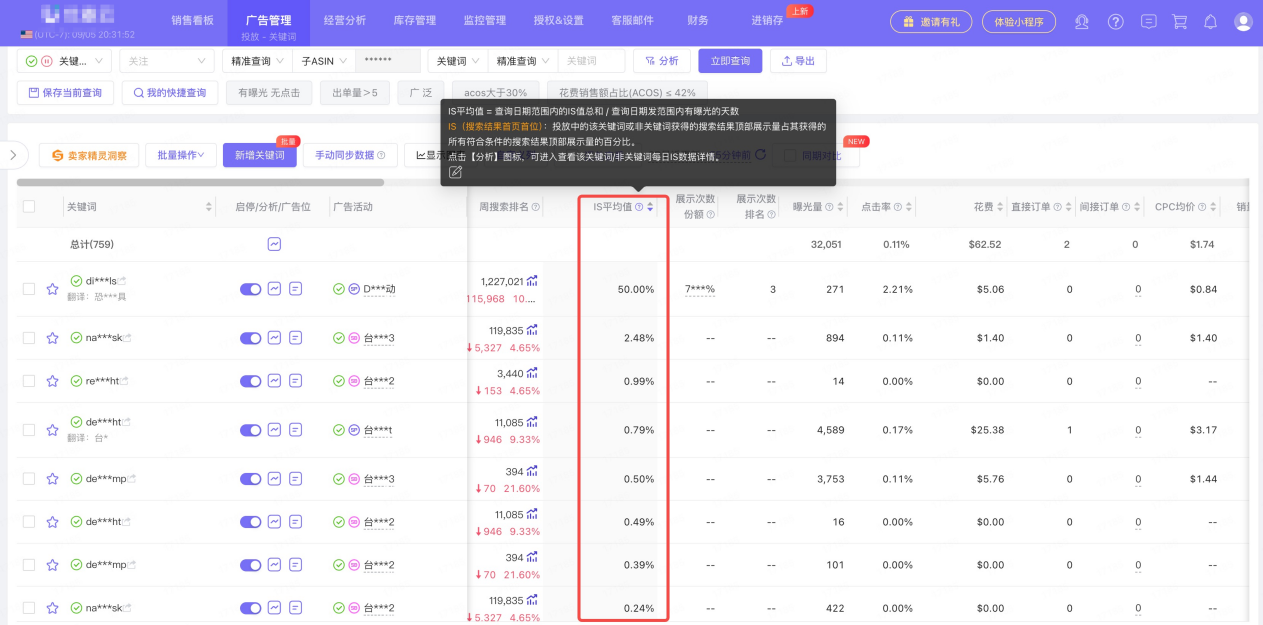This screenshot has height=625, width=1263.
Task: Check the checkbox for the di***ls row
Action: (x=29, y=289)
